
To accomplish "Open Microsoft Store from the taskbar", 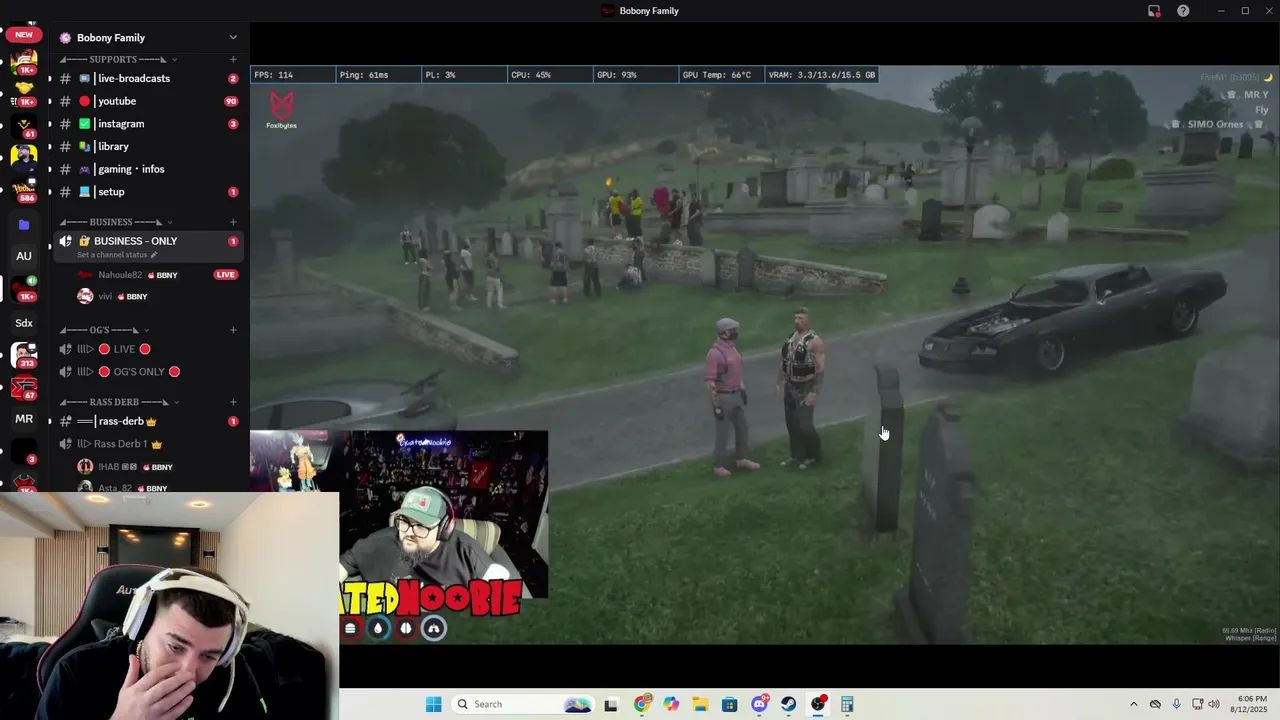I will [x=729, y=704].
